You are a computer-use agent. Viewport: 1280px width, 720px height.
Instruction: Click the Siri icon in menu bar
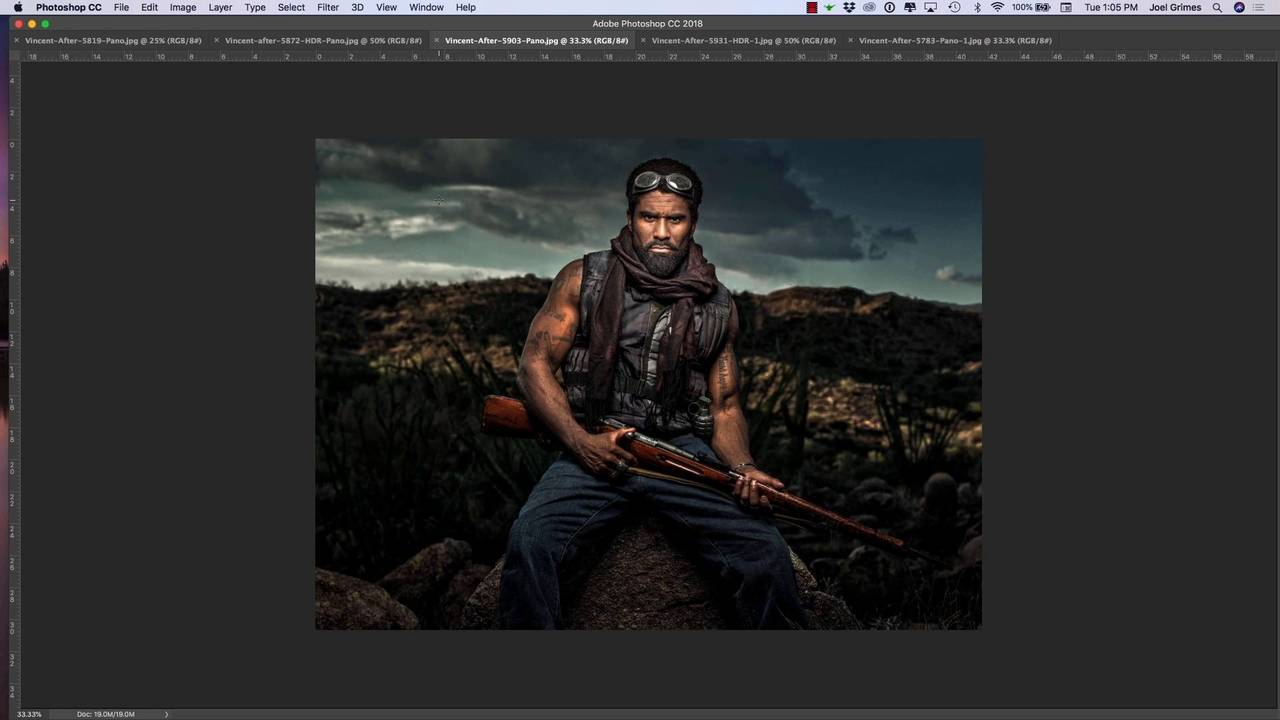(x=1239, y=7)
